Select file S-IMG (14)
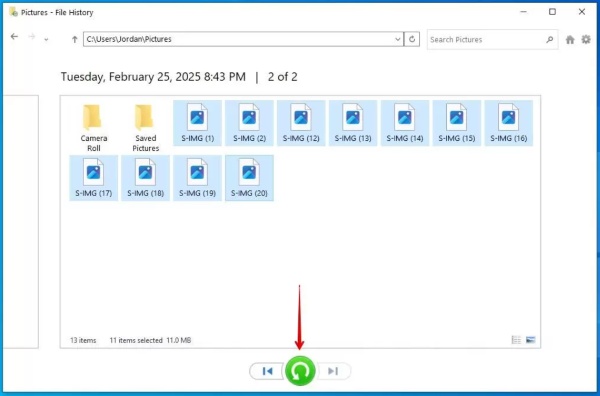This screenshot has width=600, height=396. [405, 123]
